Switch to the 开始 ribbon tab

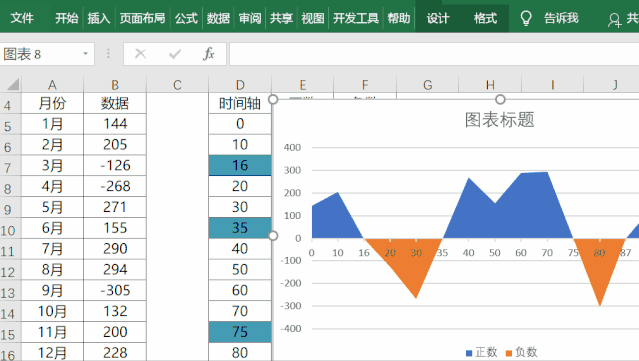[66, 18]
